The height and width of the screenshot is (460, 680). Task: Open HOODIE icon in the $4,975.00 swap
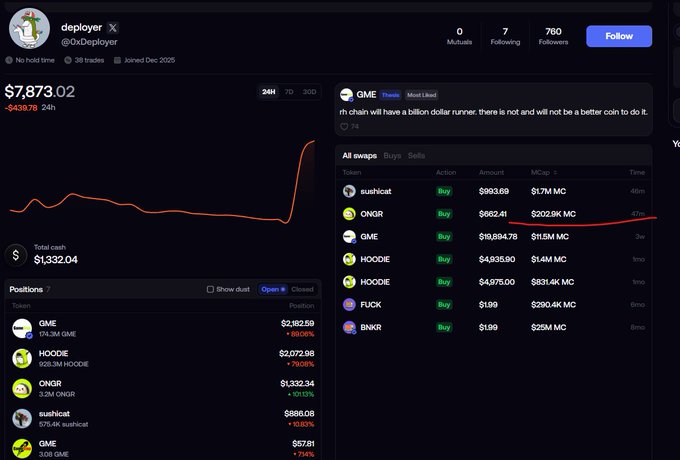349,282
